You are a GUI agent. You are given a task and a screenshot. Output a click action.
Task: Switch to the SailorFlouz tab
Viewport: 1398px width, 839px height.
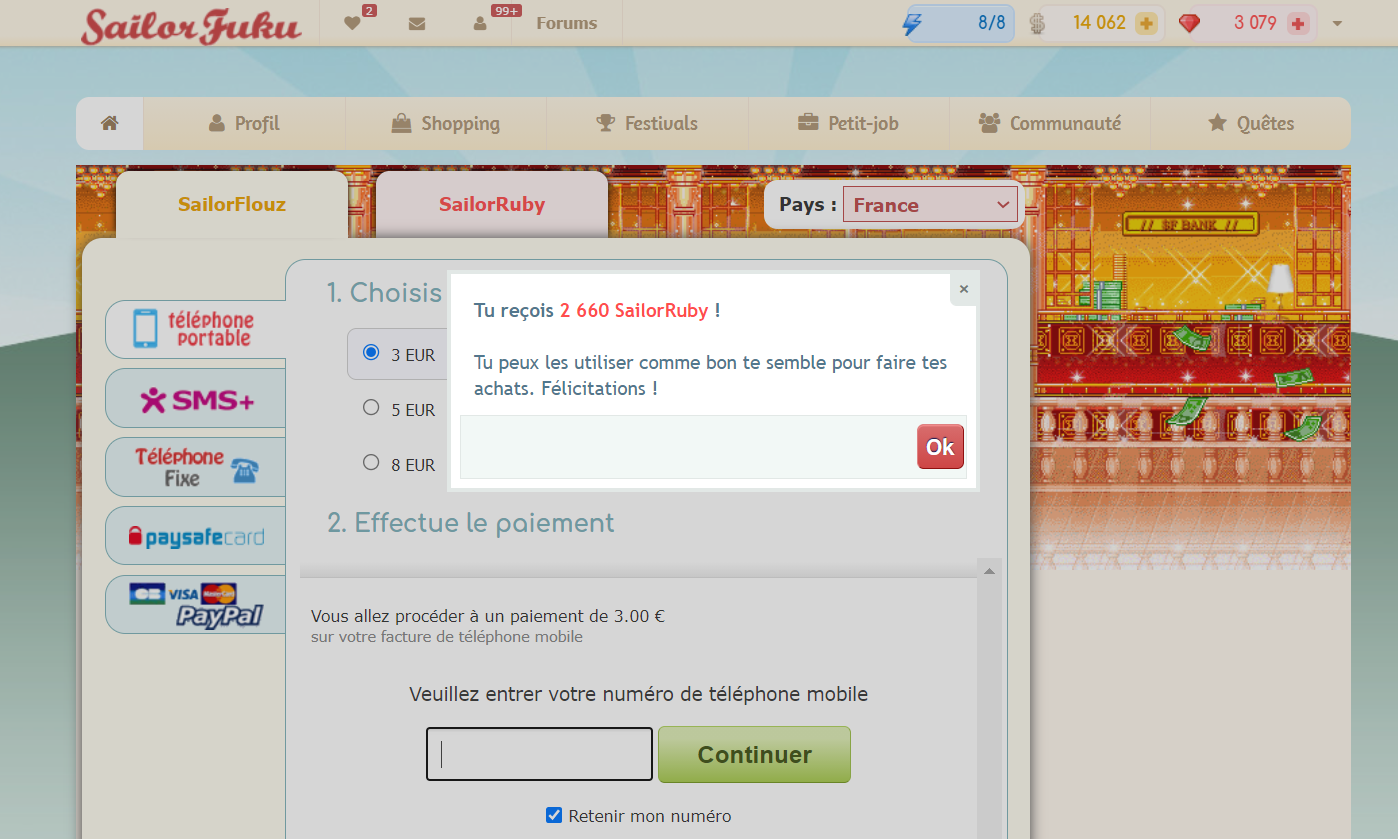(232, 205)
